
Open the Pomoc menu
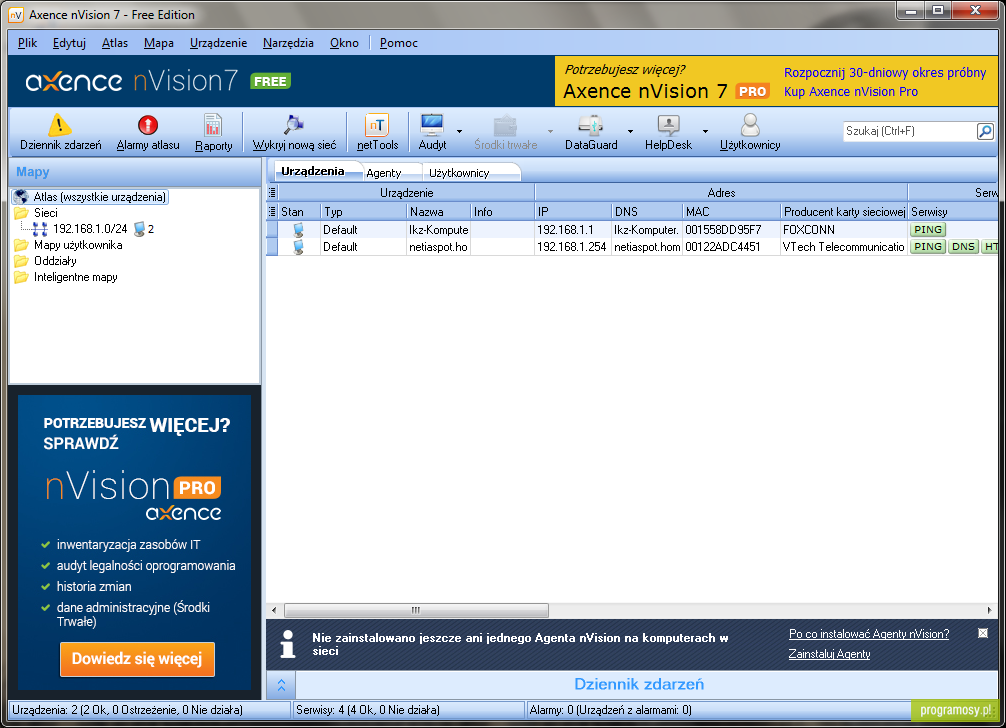398,43
